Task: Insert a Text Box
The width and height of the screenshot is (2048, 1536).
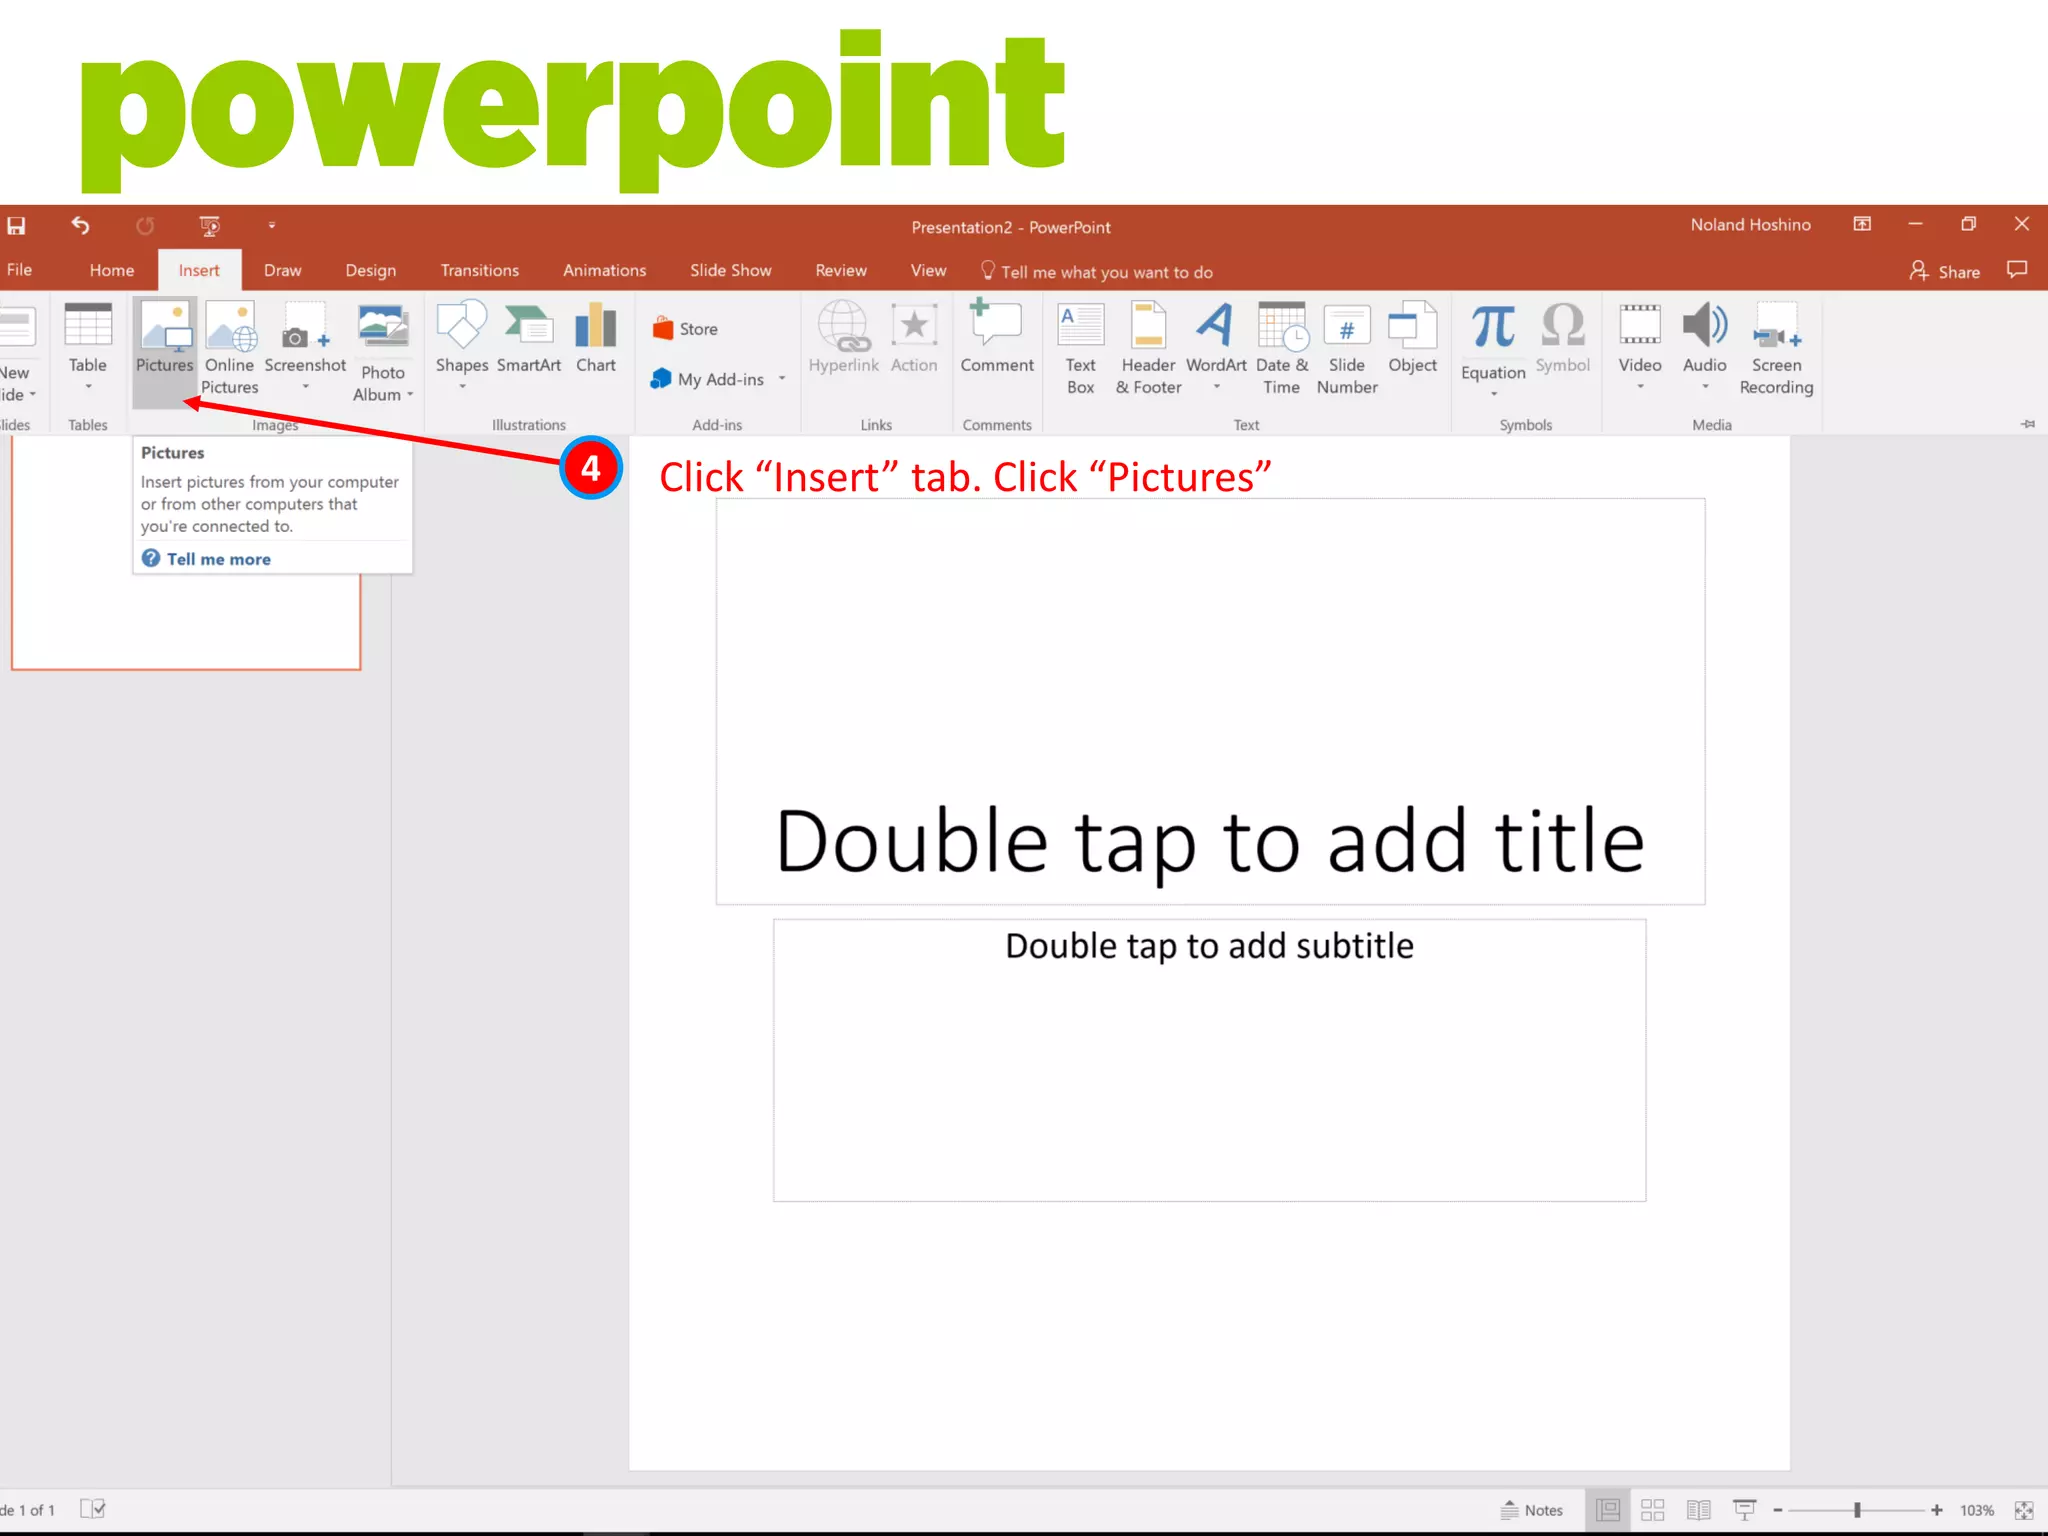Action: [1081, 350]
